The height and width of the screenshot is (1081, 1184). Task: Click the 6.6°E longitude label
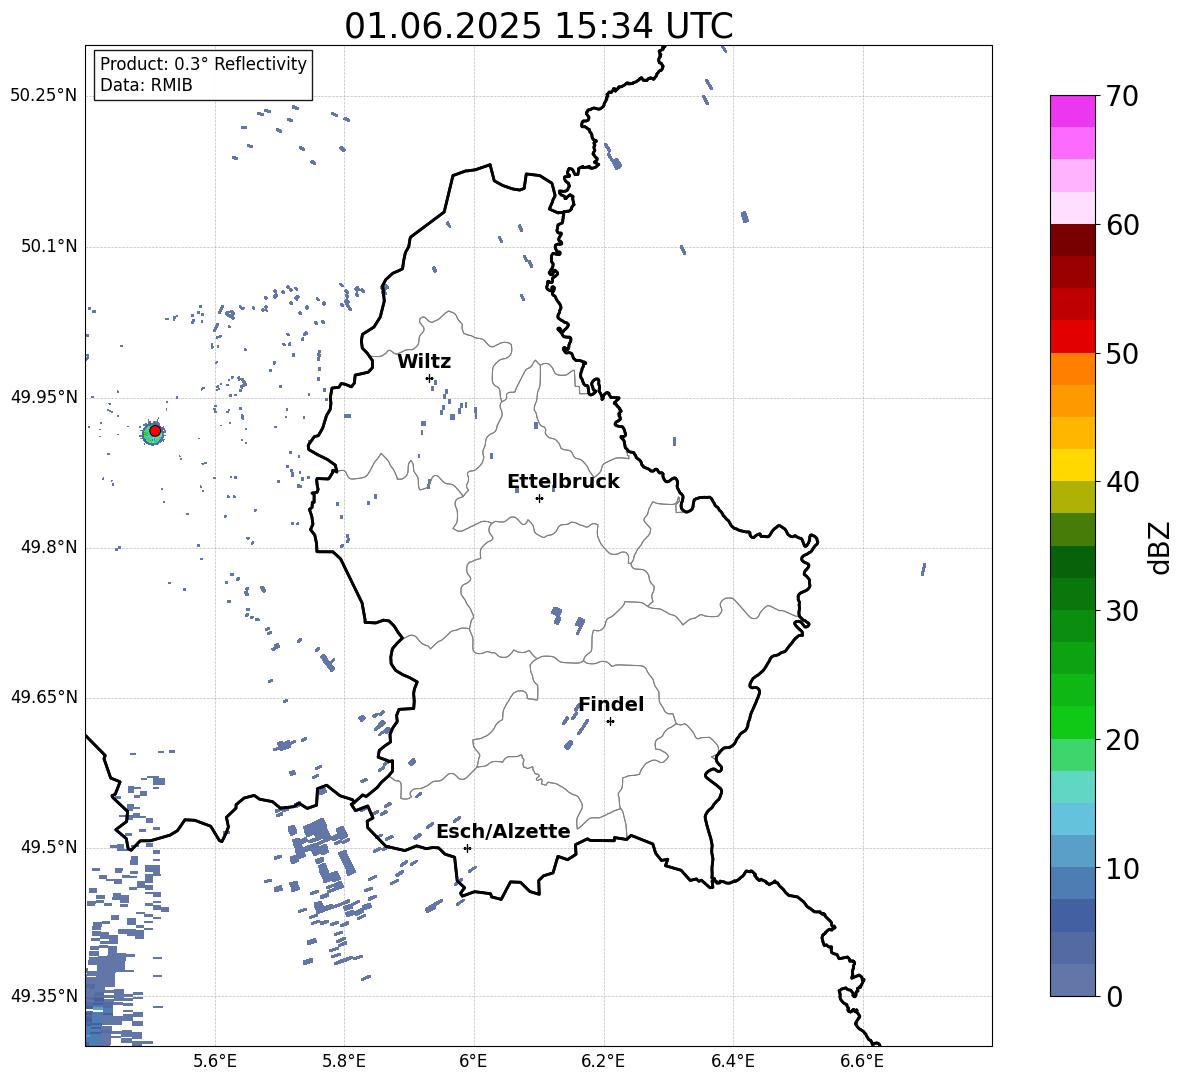(862, 1062)
